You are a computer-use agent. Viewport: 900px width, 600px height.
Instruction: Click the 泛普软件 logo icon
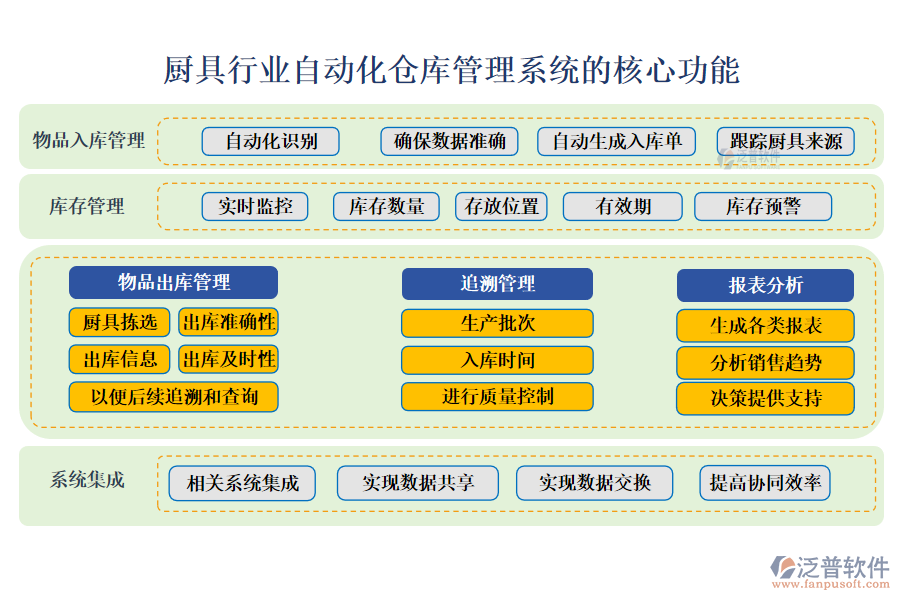783,567
